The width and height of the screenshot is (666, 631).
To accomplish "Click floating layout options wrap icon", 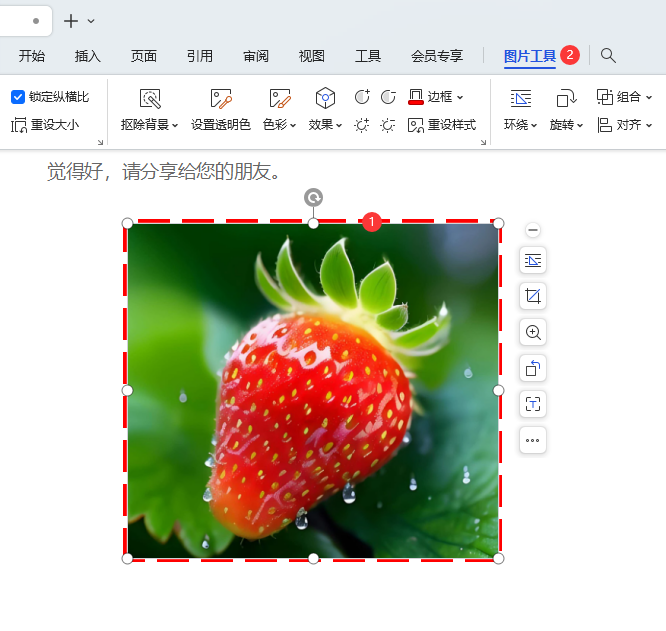I will tap(533, 260).
